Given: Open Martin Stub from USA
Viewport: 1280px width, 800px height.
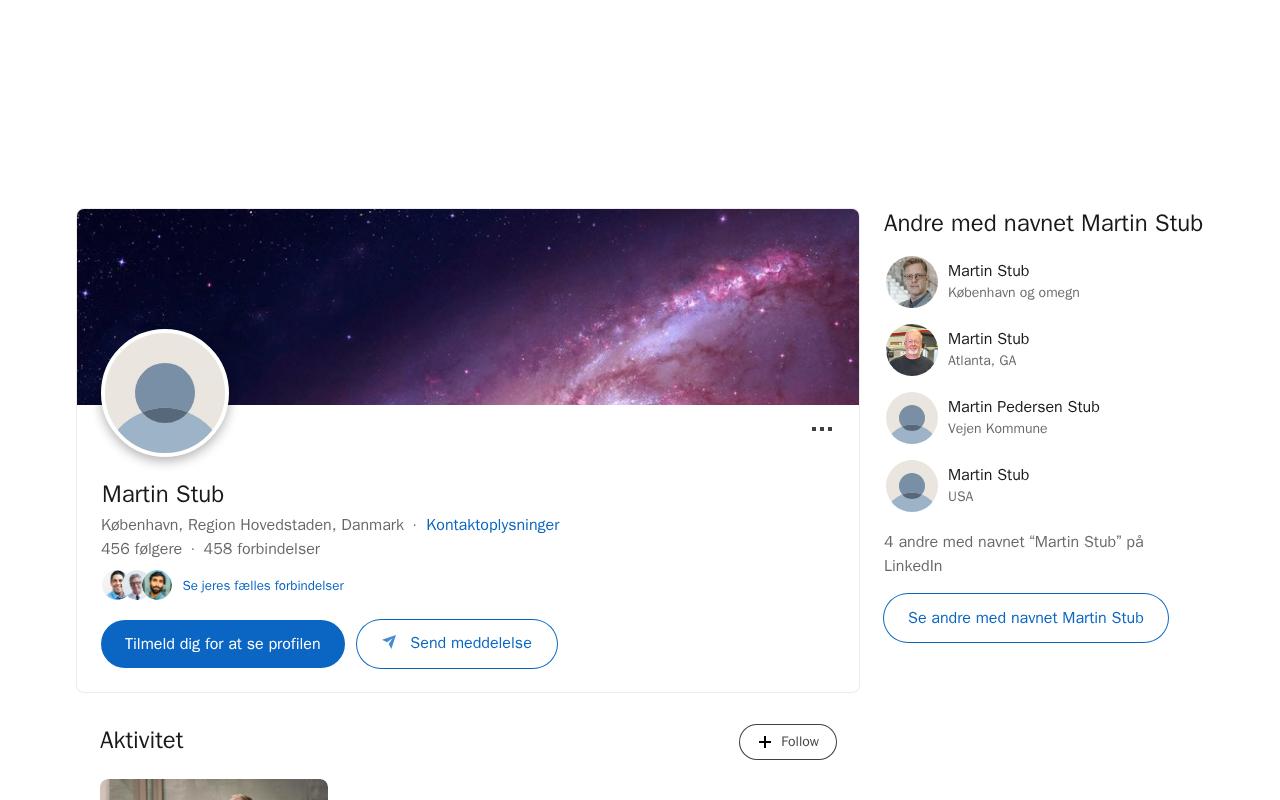Looking at the screenshot, I should tap(988, 475).
